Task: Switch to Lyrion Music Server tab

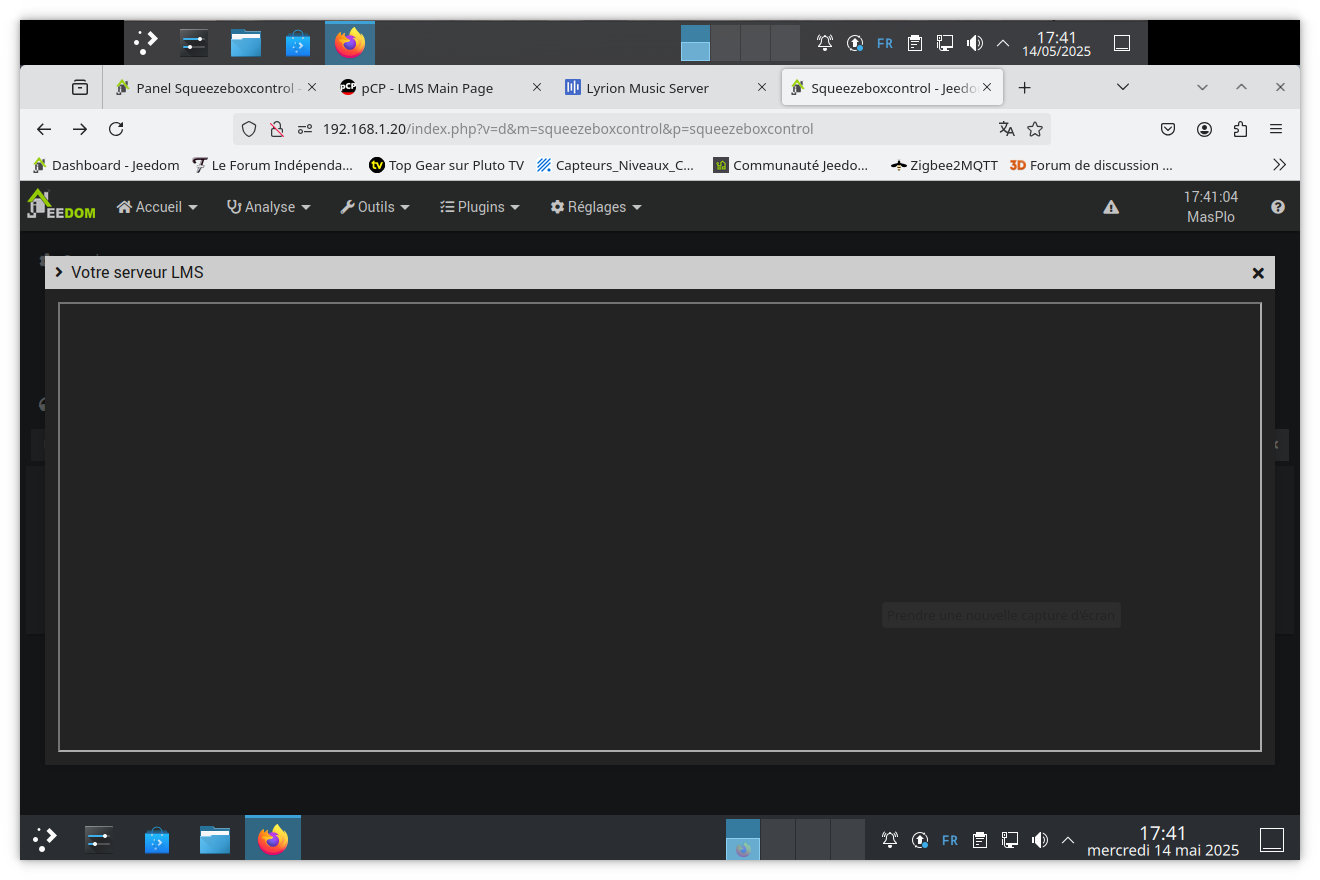Action: [x=666, y=88]
